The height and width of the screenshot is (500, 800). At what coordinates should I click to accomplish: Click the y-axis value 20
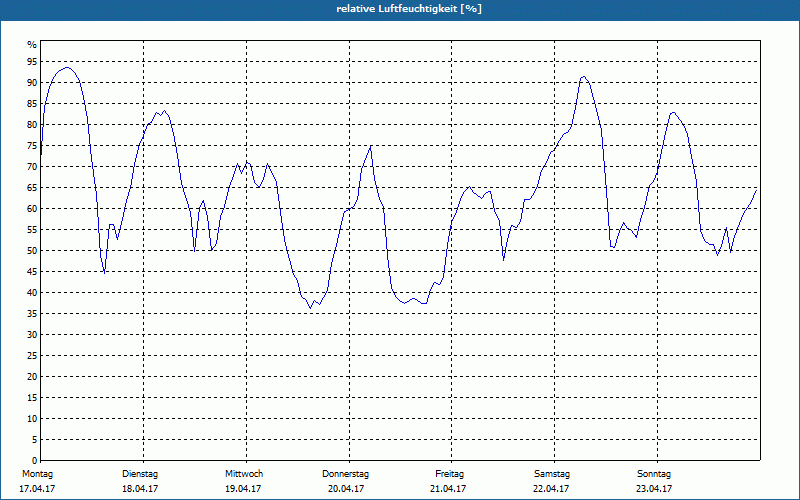32,377
